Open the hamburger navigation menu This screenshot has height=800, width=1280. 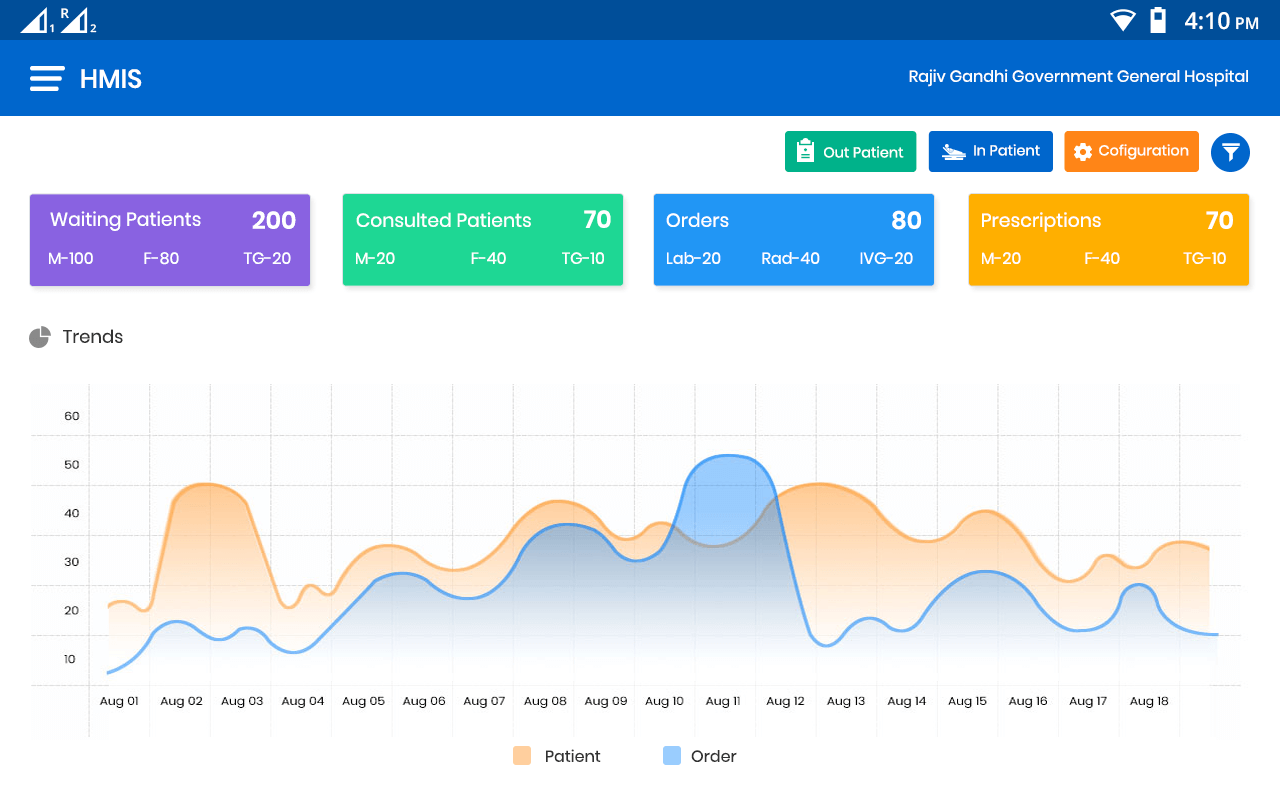click(47, 79)
